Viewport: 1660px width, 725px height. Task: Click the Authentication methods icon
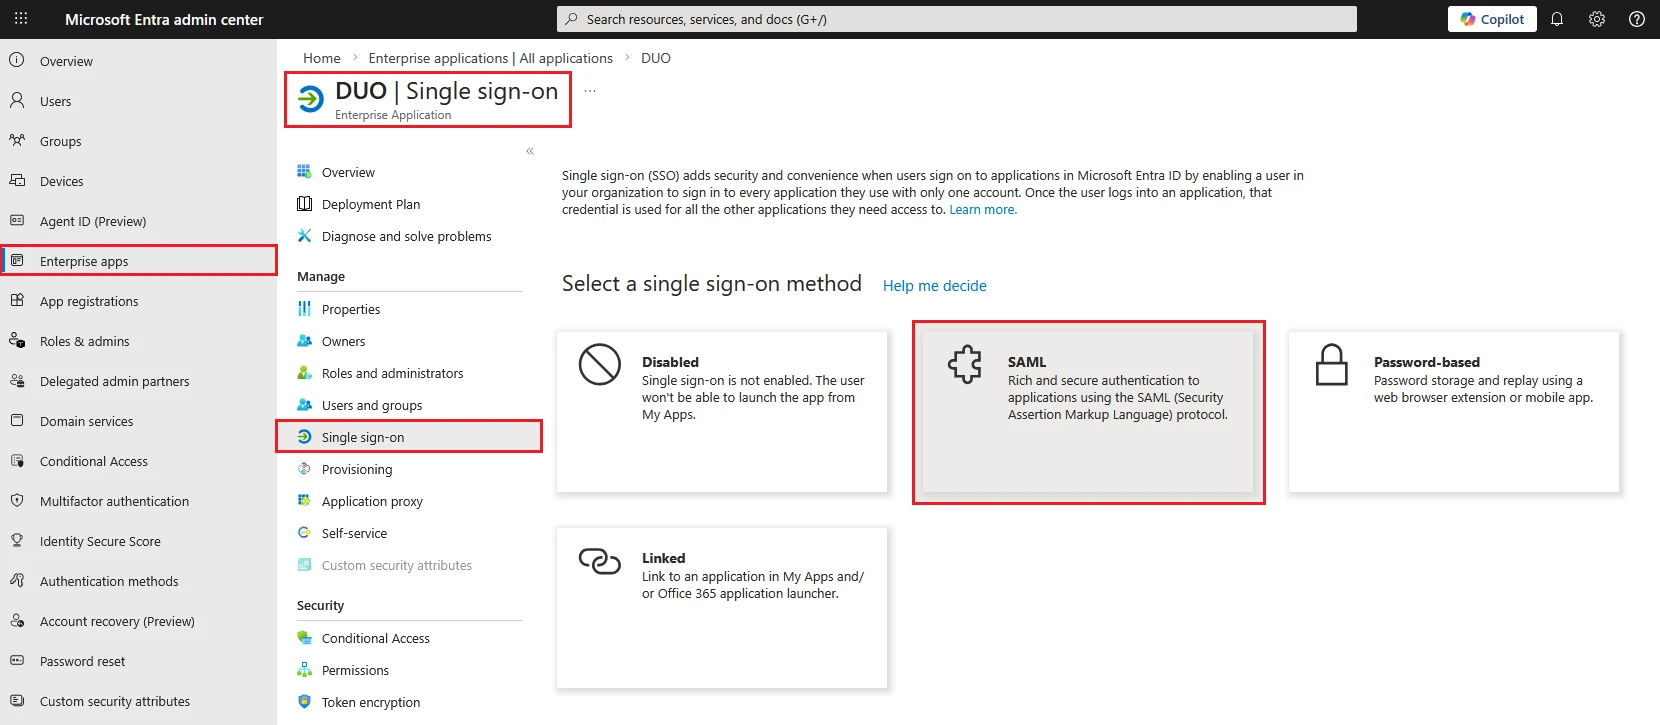17,580
